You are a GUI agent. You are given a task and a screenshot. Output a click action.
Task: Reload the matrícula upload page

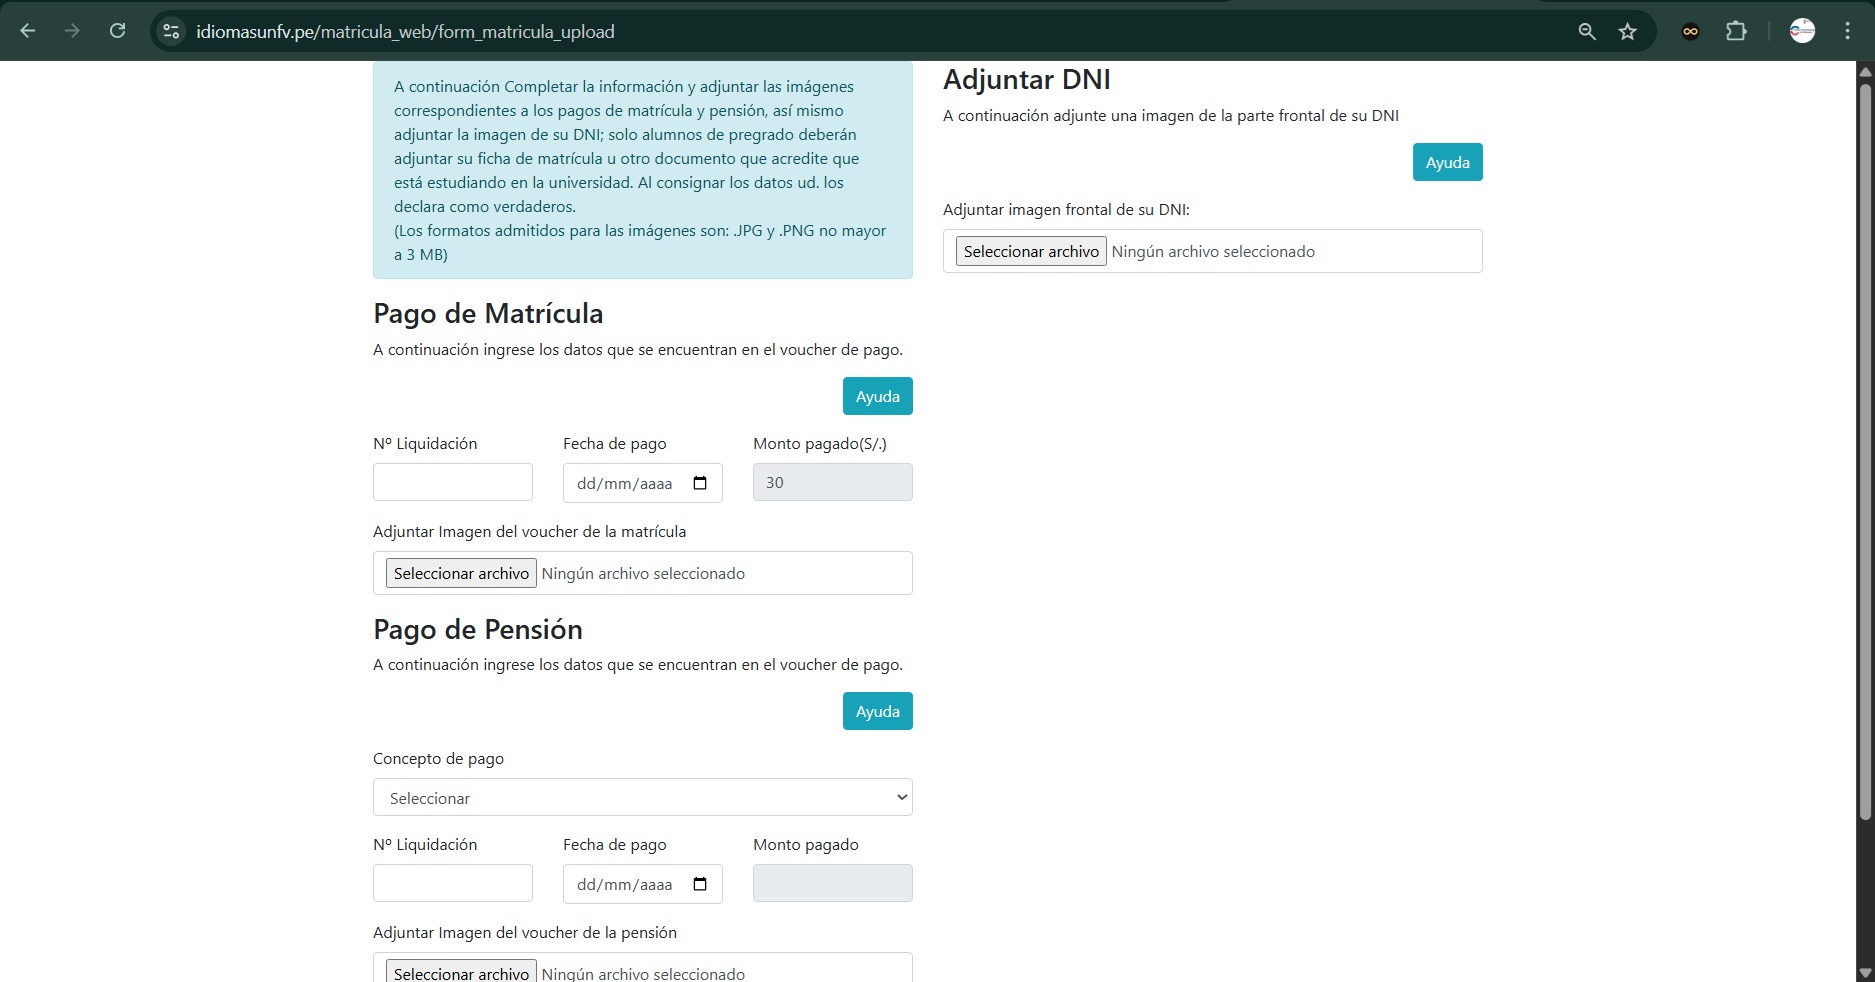[x=117, y=31]
